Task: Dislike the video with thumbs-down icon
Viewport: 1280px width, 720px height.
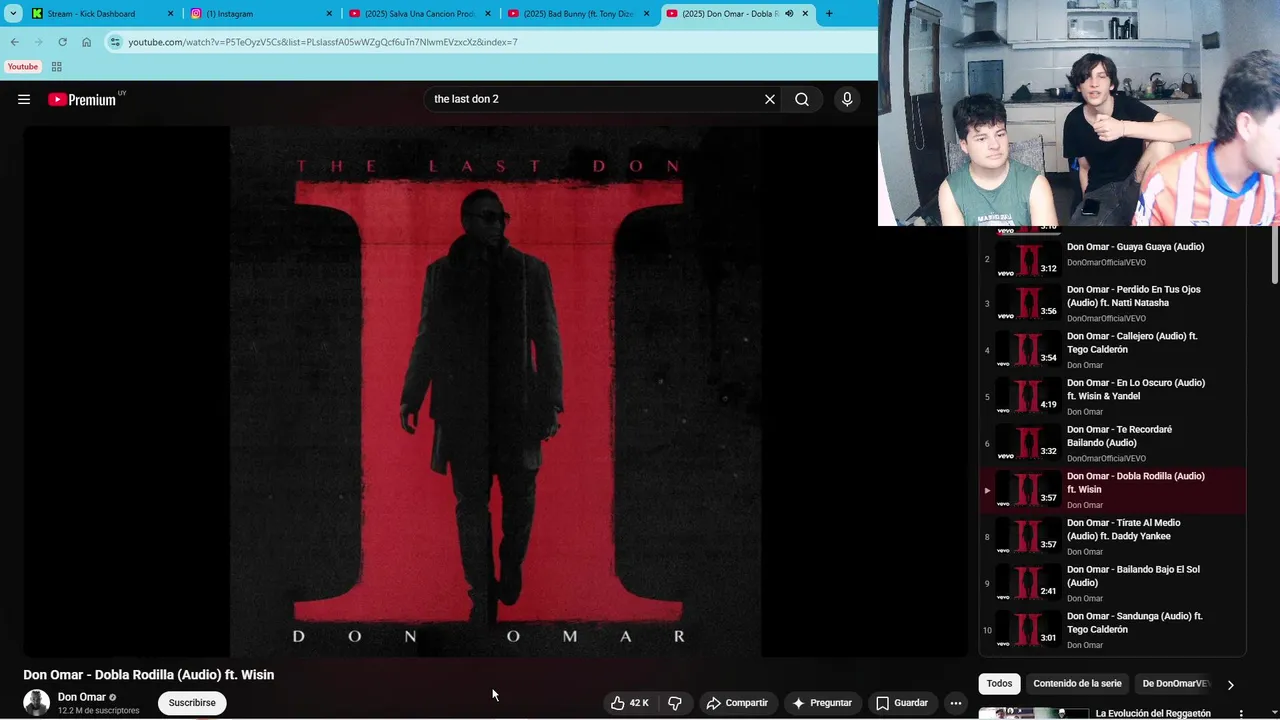Action: [x=675, y=703]
